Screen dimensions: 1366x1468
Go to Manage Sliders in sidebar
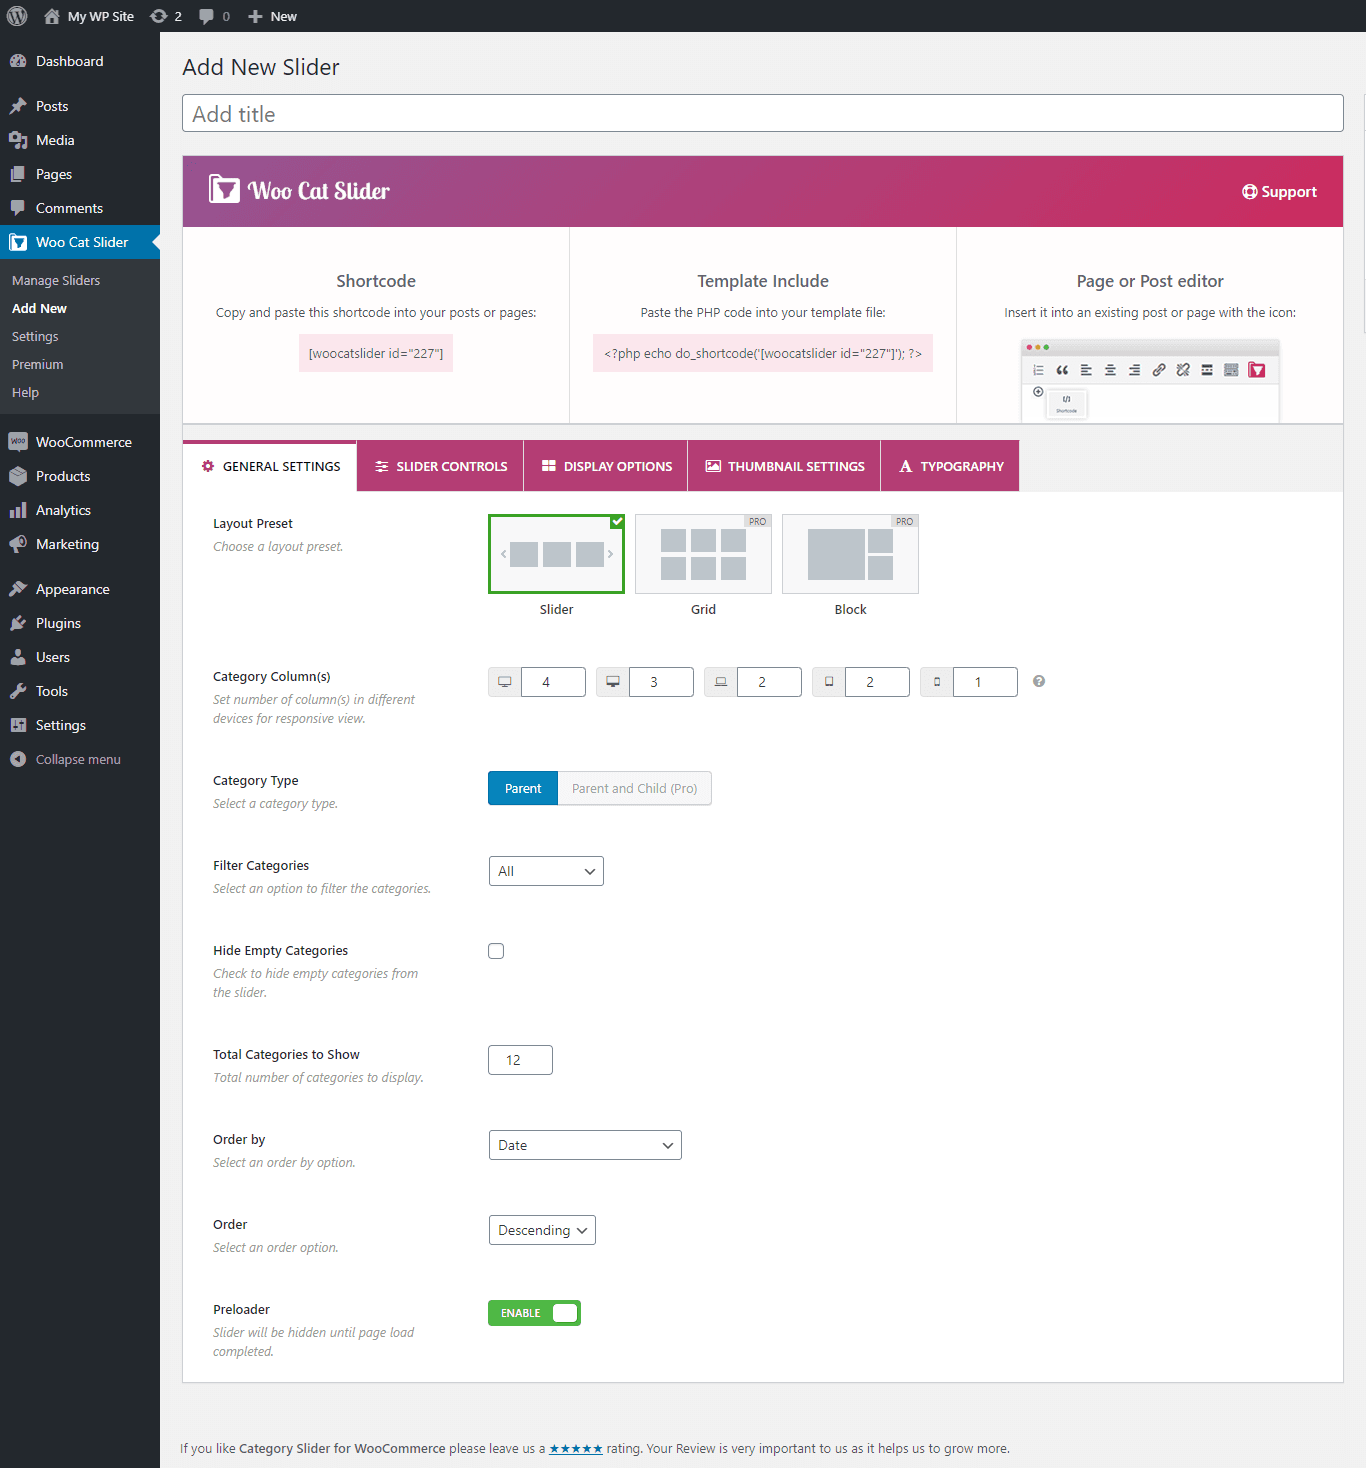(x=56, y=280)
